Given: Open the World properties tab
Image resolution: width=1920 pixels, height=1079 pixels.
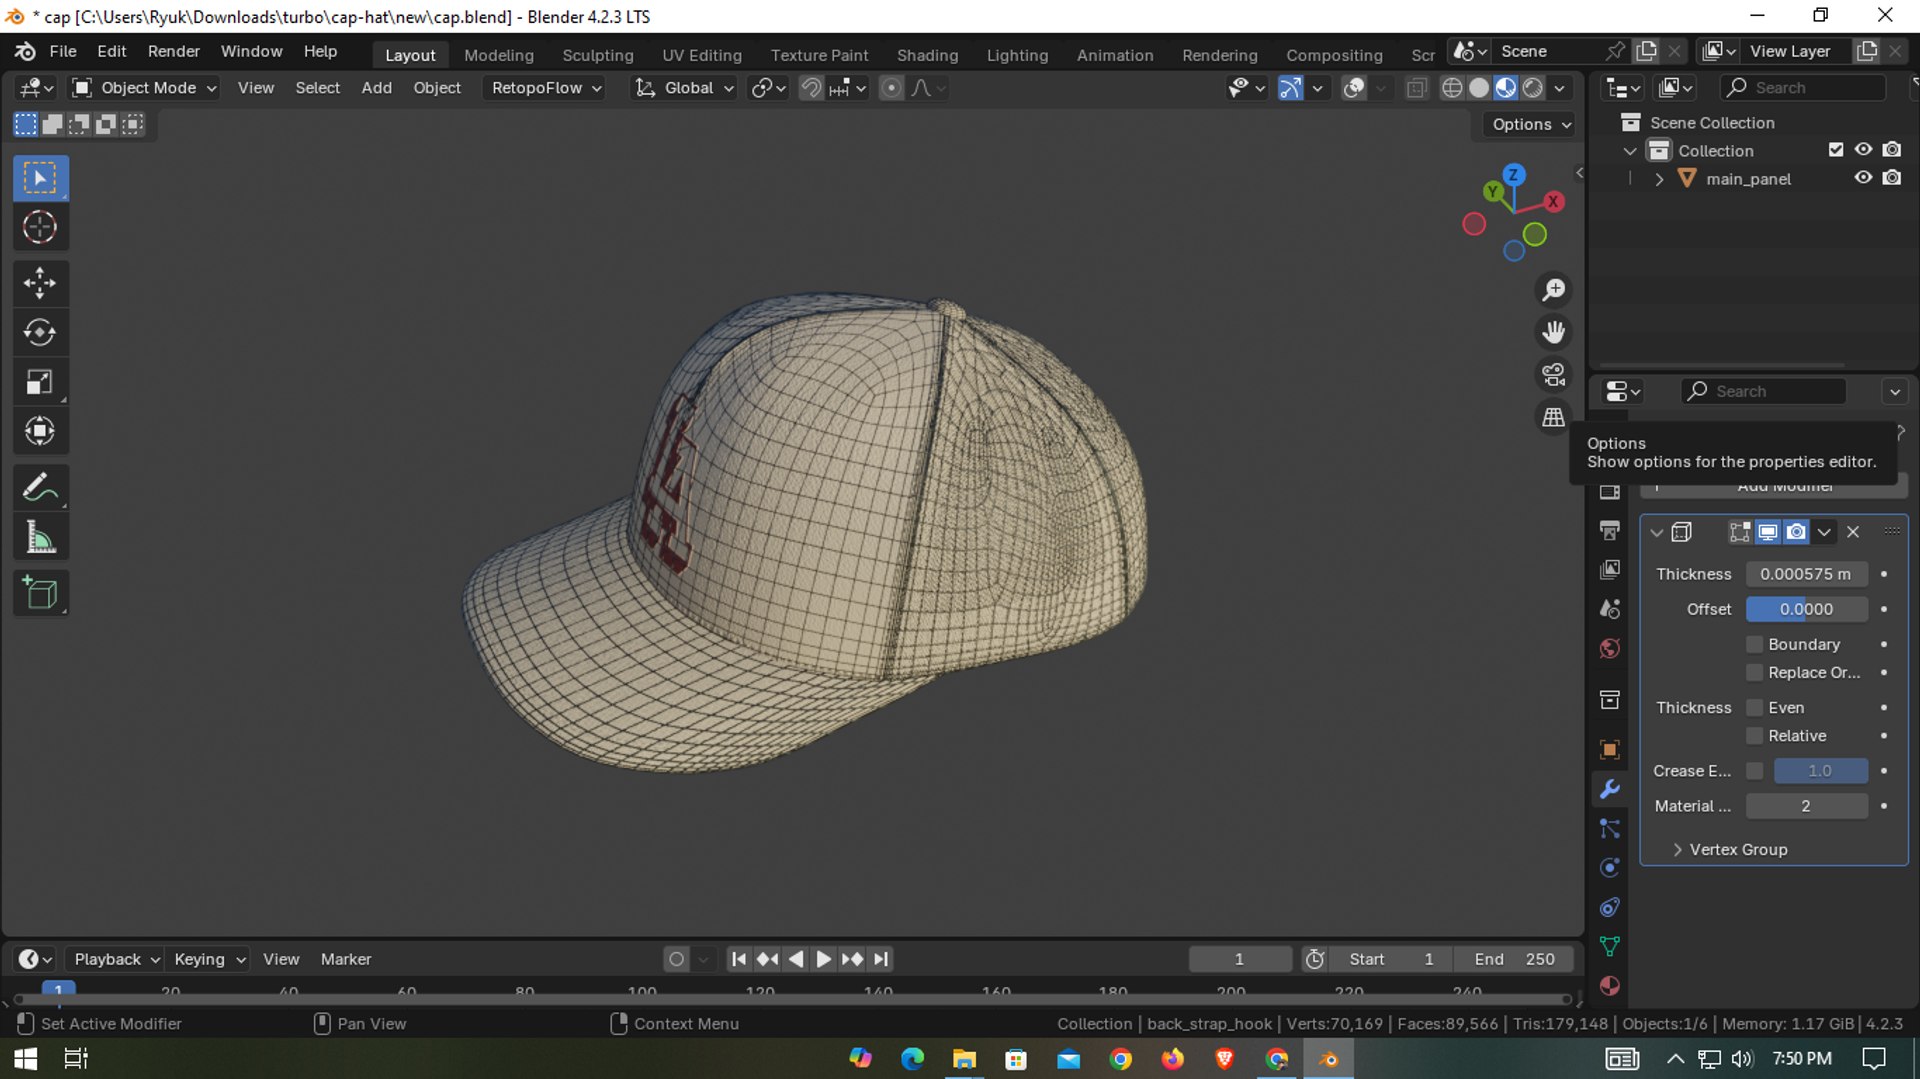Looking at the screenshot, I should [x=1609, y=649].
